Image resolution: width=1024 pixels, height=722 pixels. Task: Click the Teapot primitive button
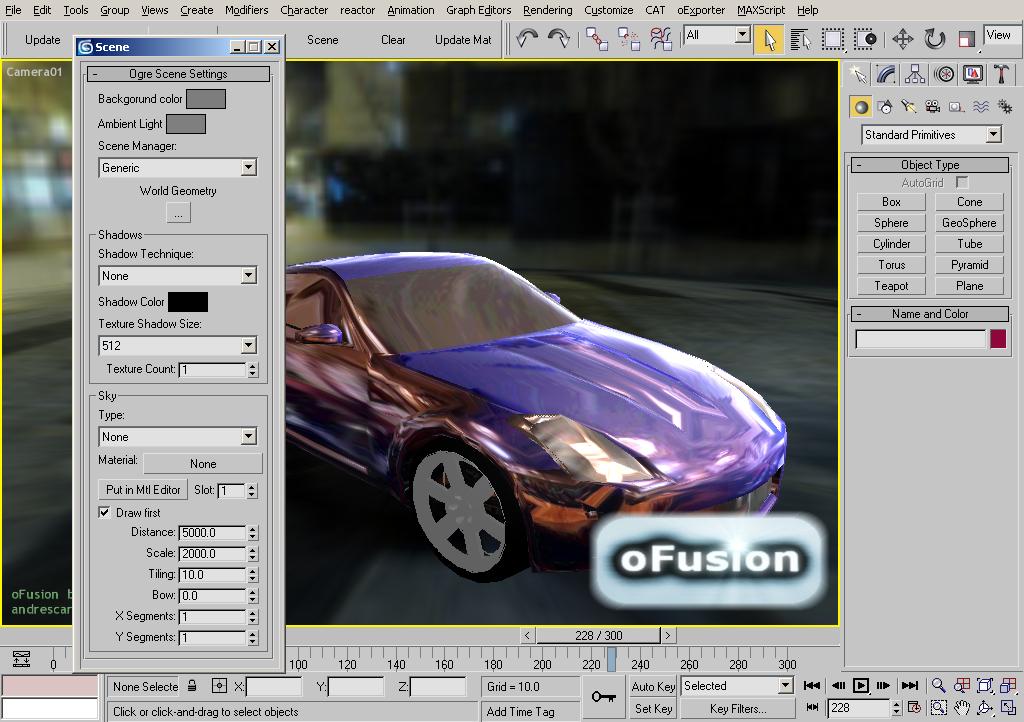click(891, 286)
